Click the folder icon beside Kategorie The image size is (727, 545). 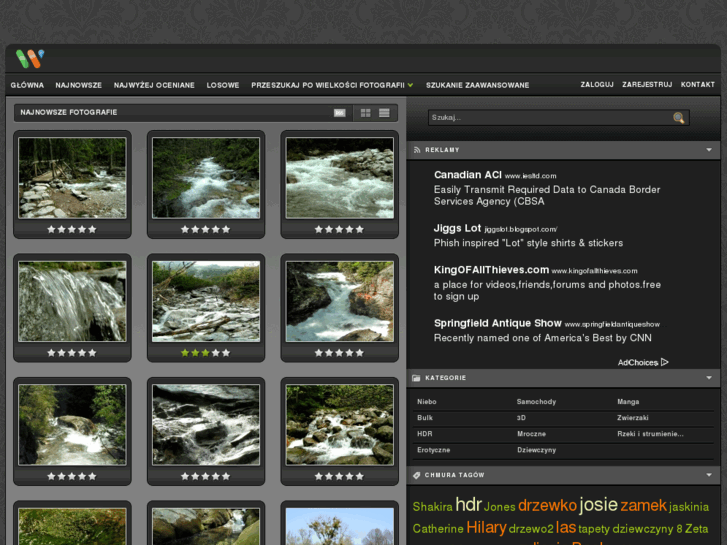[x=416, y=378]
